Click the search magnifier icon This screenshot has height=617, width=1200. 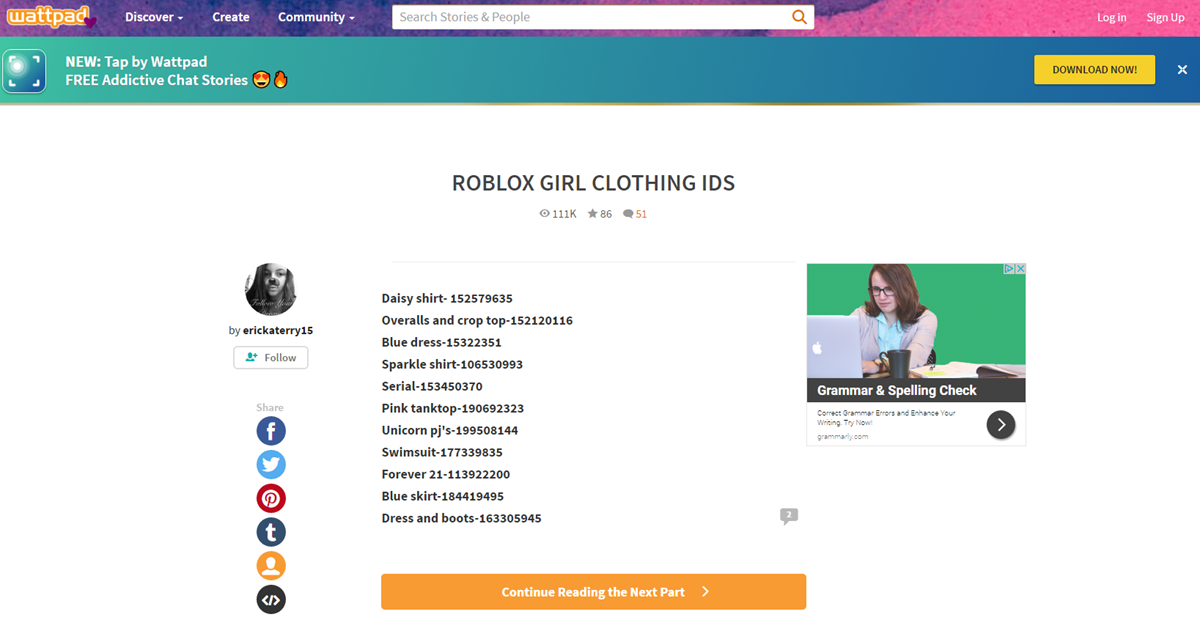point(799,17)
